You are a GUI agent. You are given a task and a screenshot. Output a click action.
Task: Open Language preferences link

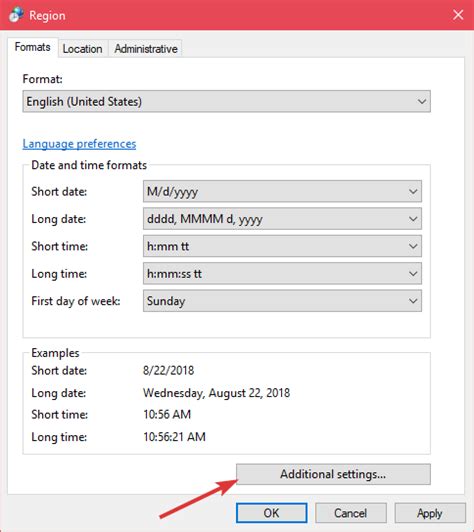click(x=79, y=144)
